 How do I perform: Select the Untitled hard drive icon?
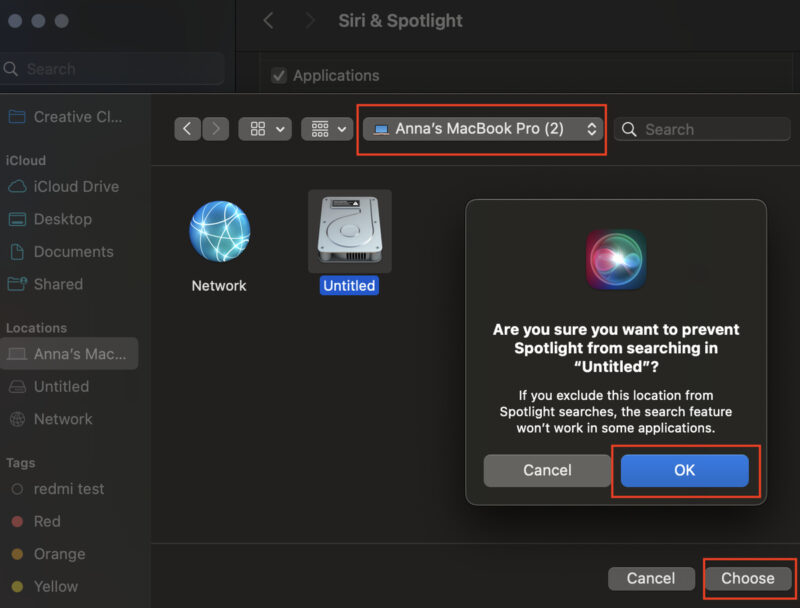(348, 232)
